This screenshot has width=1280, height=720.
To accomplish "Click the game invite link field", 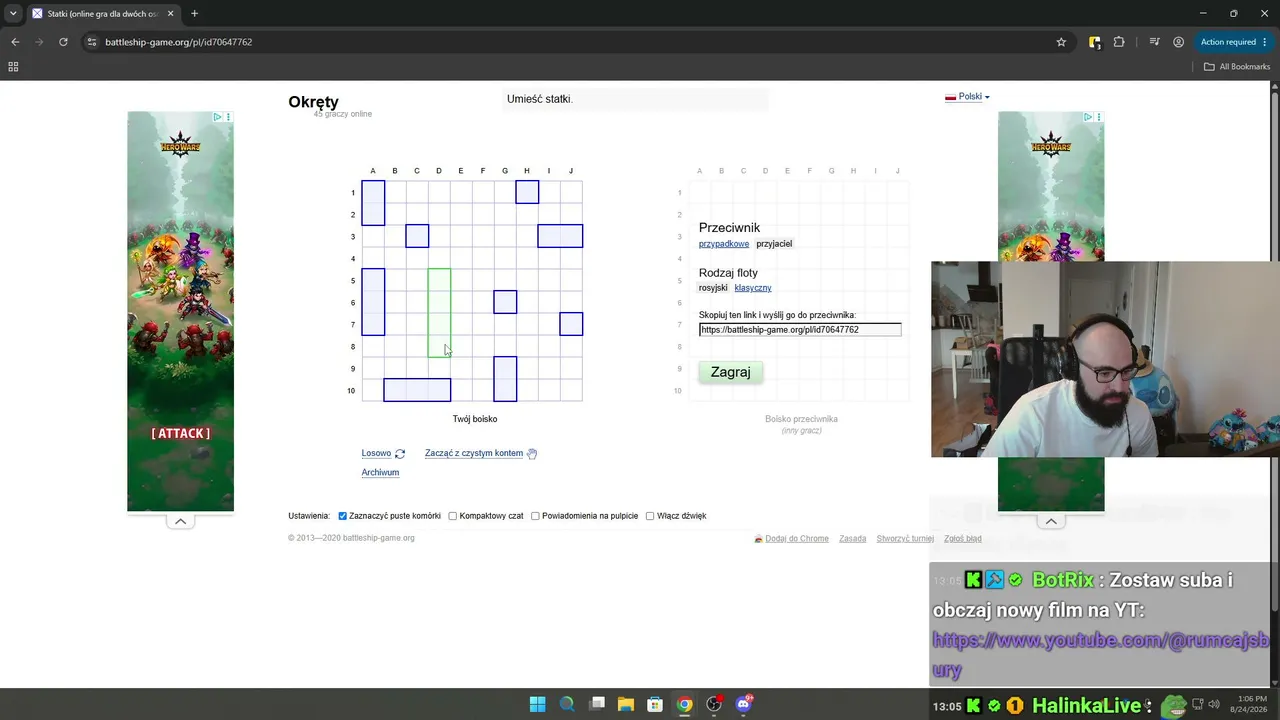I will tap(800, 330).
